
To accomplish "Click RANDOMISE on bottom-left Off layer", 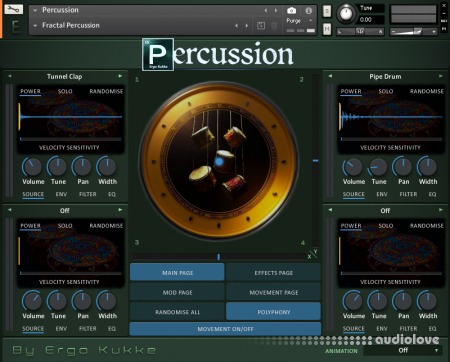I will point(106,226).
